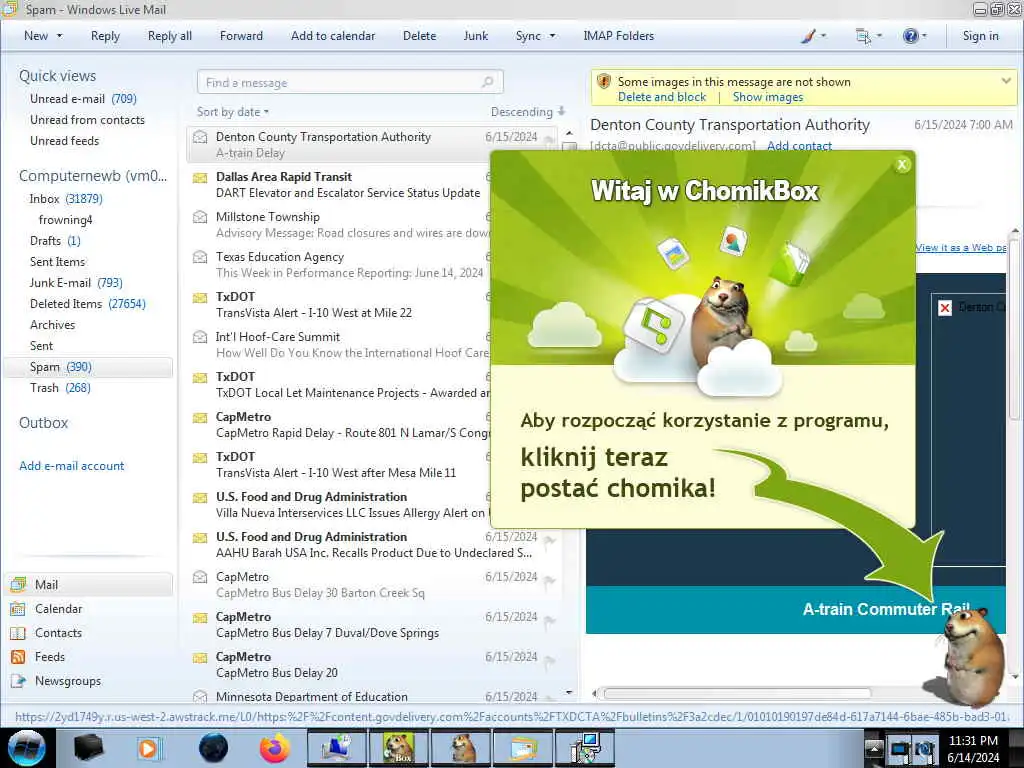Viewport: 1024px width, 768px height.
Task: Click the Sign in button
Action: pyautogui.click(x=980, y=36)
